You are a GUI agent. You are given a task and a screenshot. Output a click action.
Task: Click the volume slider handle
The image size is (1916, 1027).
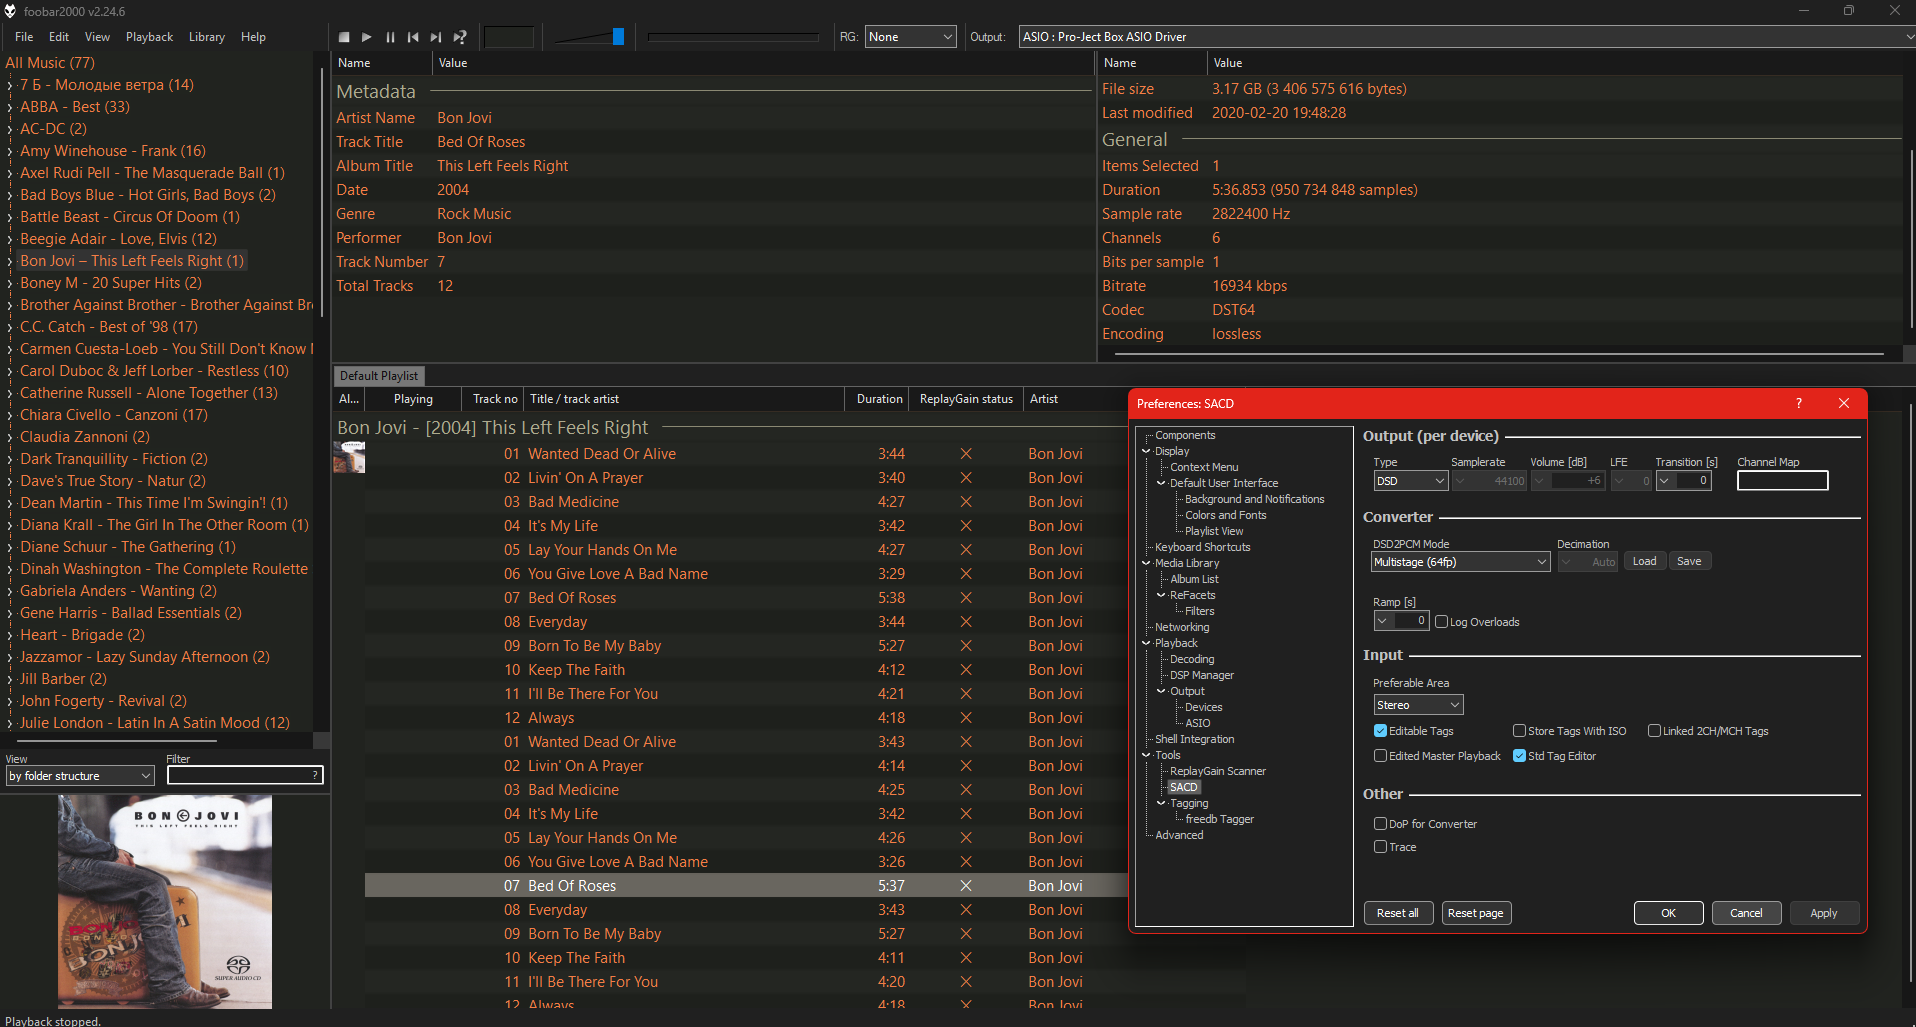click(x=618, y=37)
